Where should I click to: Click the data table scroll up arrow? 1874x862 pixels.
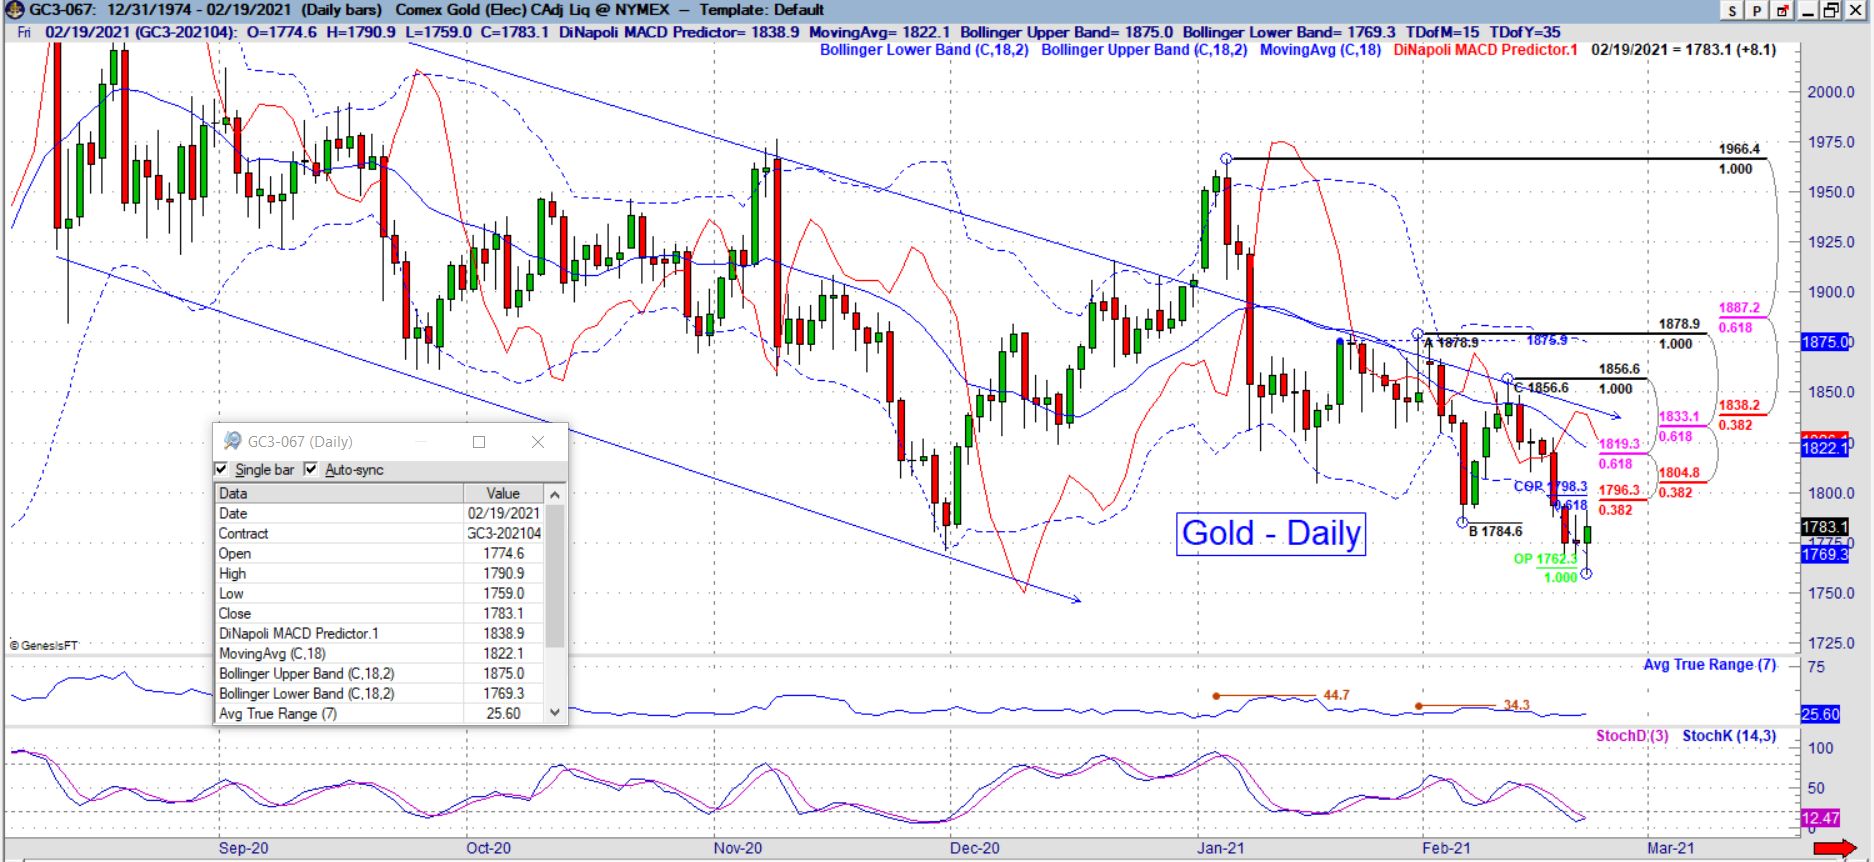click(555, 494)
